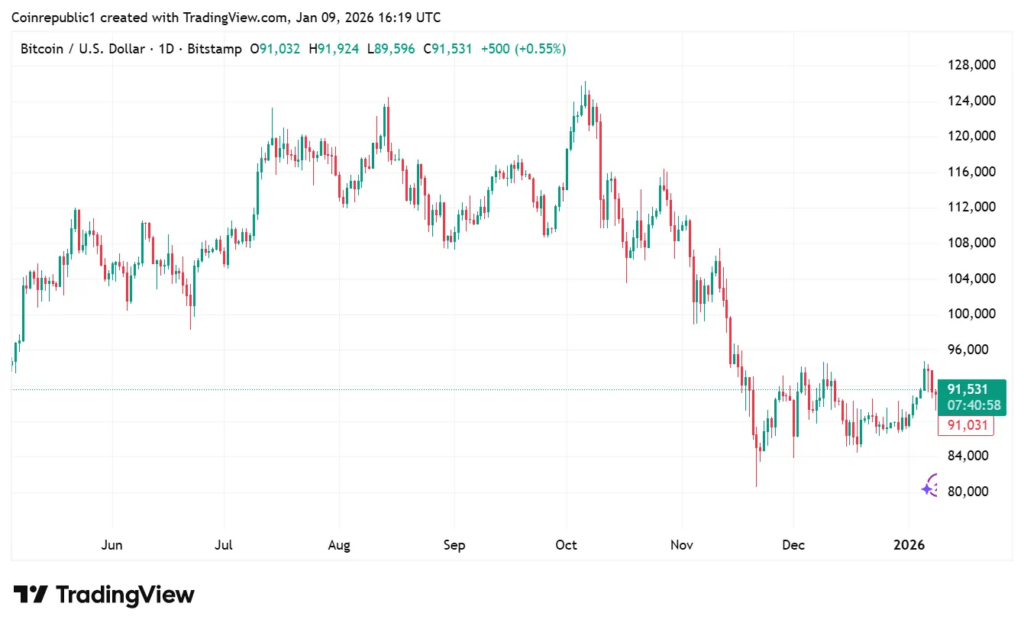Click the Nov label on the date axis
1024x629 pixels.
coord(681,546)
